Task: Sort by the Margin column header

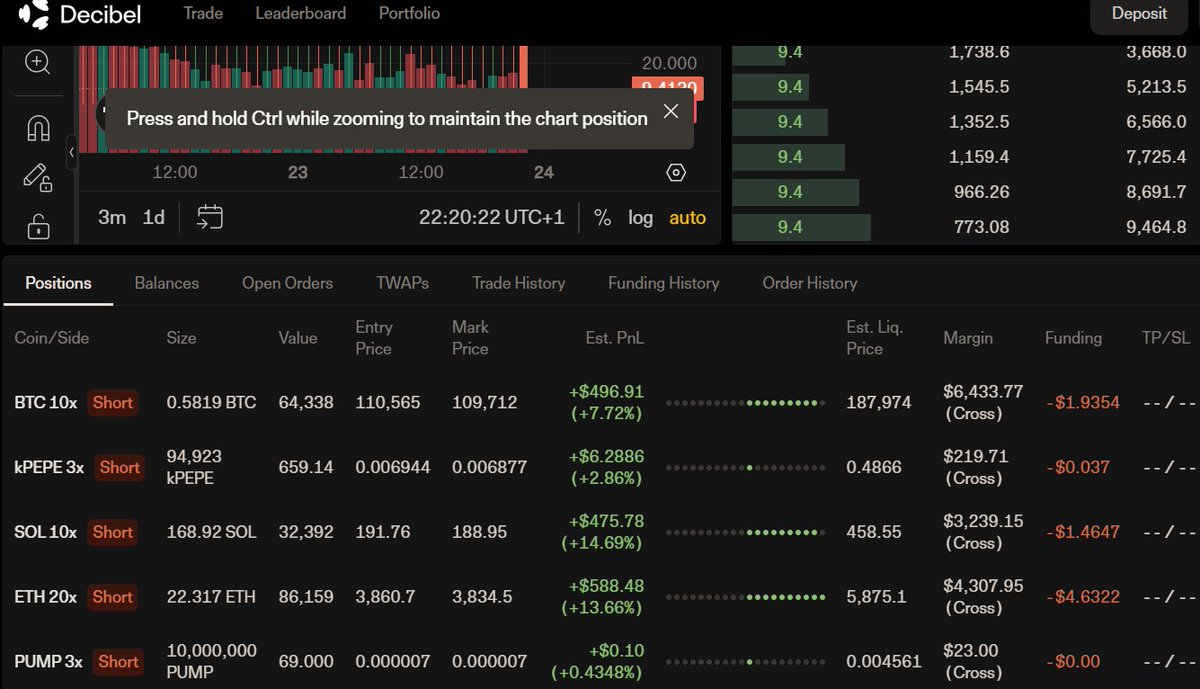Action: coord(968,338)
